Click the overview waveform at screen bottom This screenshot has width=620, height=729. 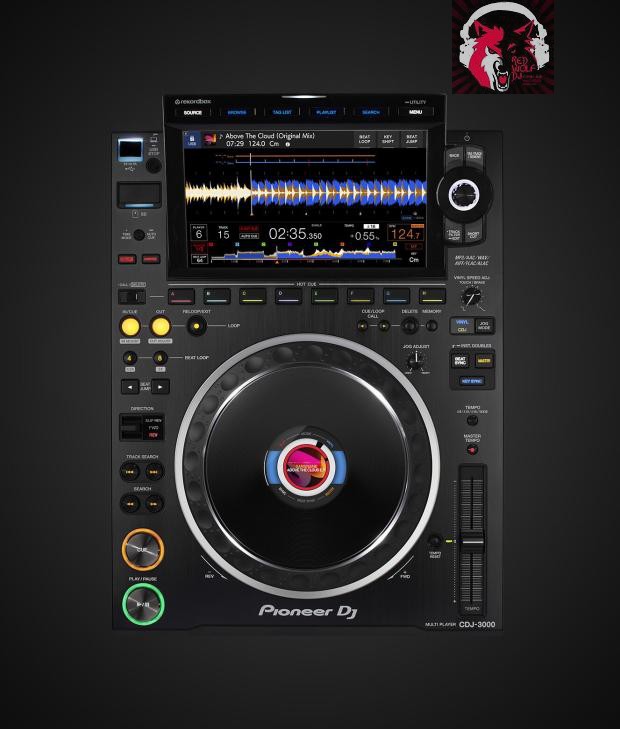coord(303,255)
